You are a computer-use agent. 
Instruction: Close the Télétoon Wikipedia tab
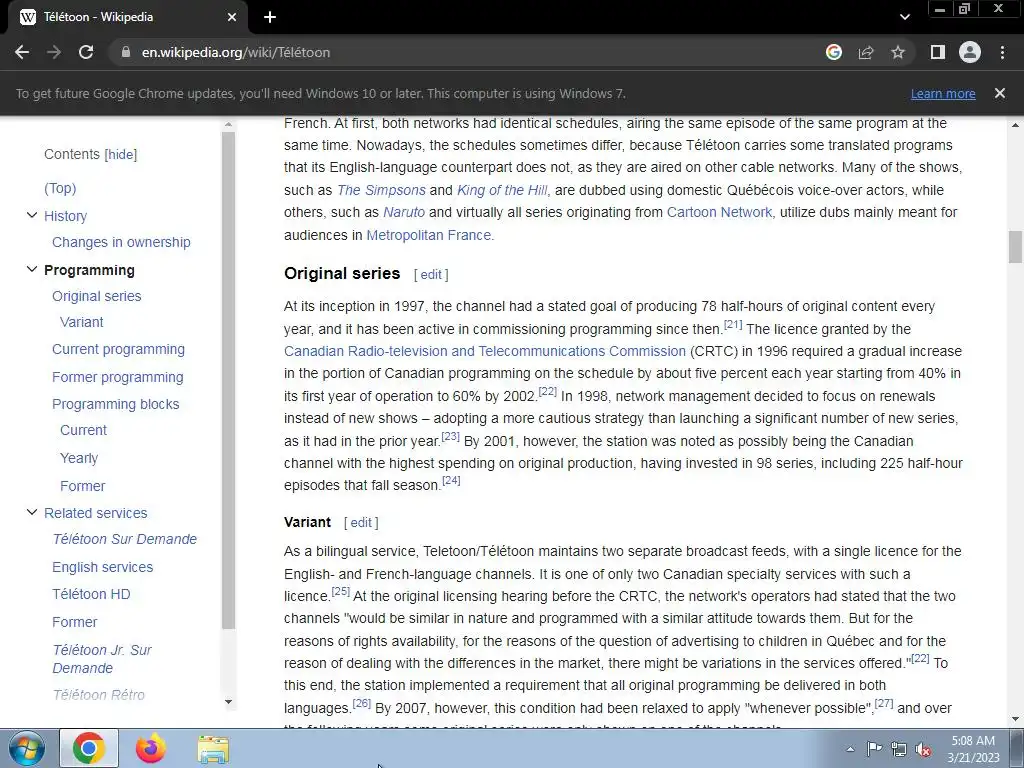pos(232,17)
